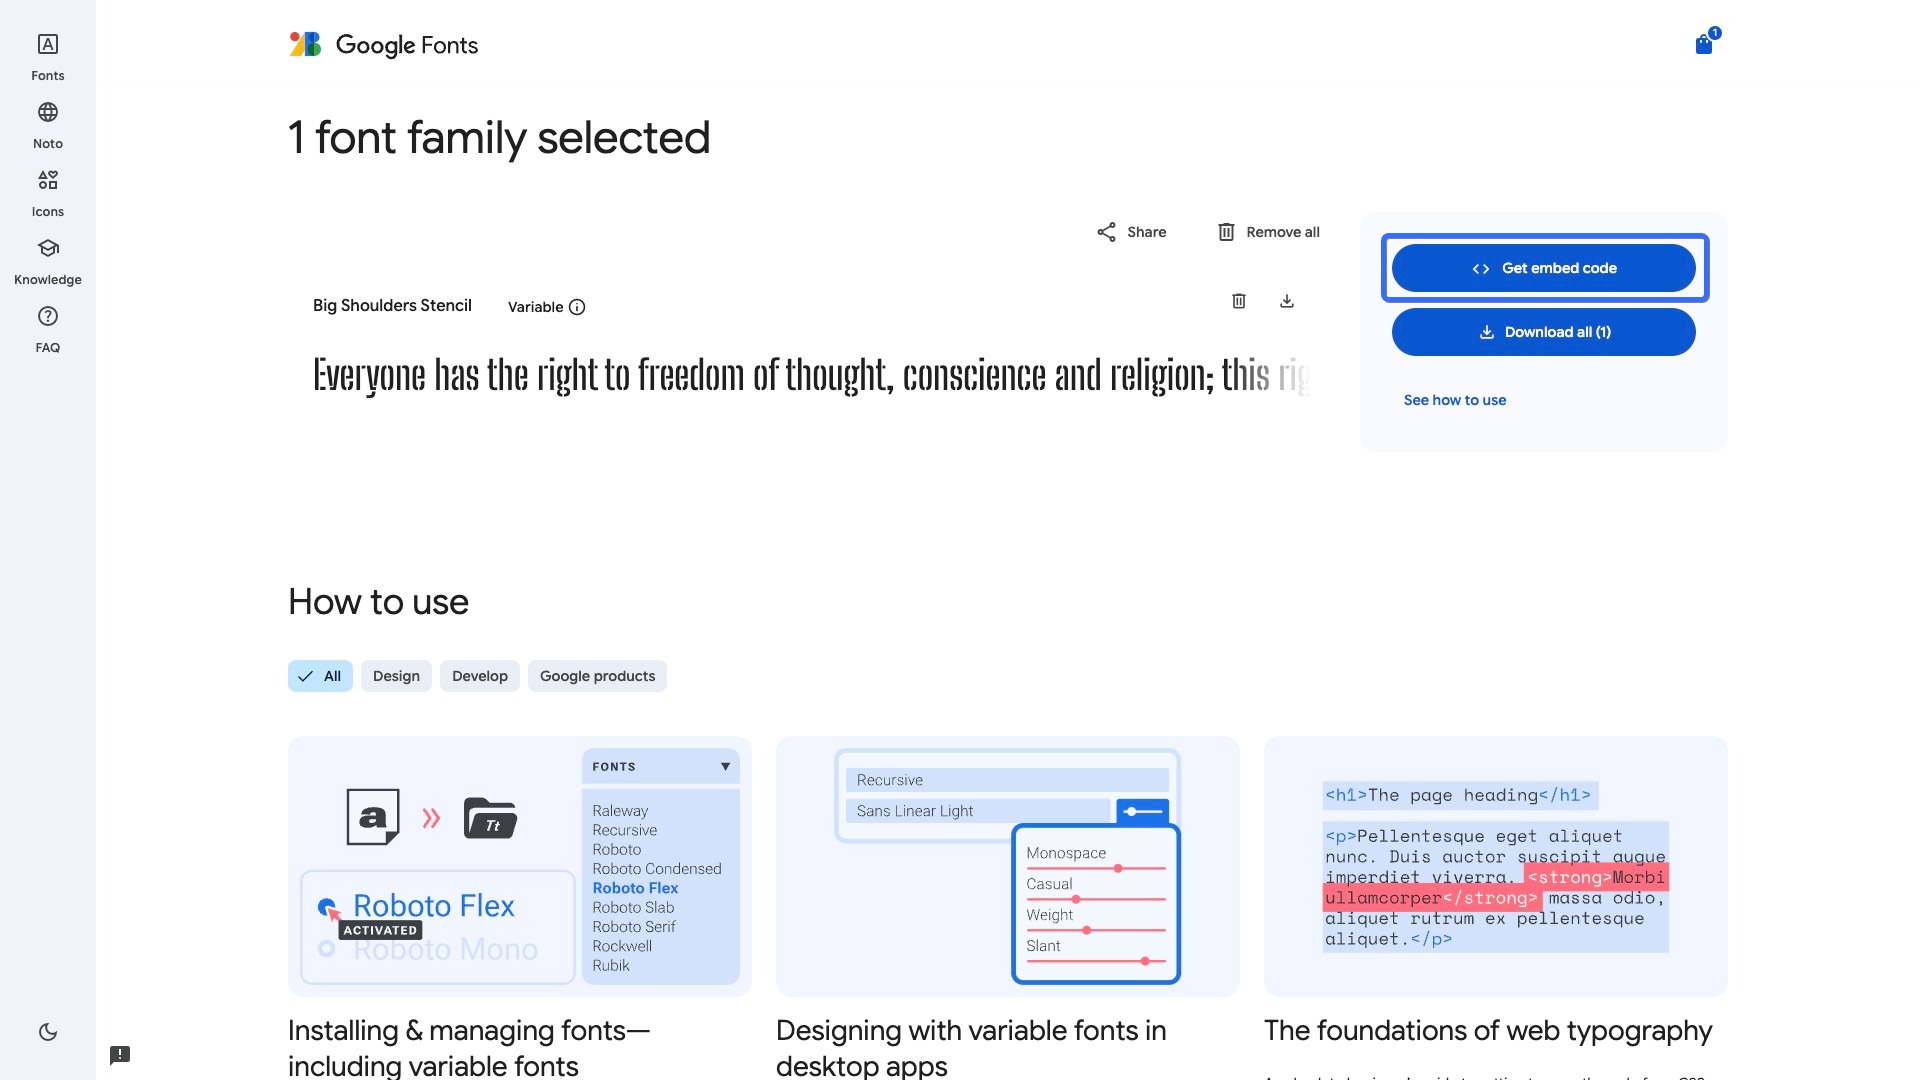Select the Google products filter chip
The image size is (1920, 1080).
[597, 676]
